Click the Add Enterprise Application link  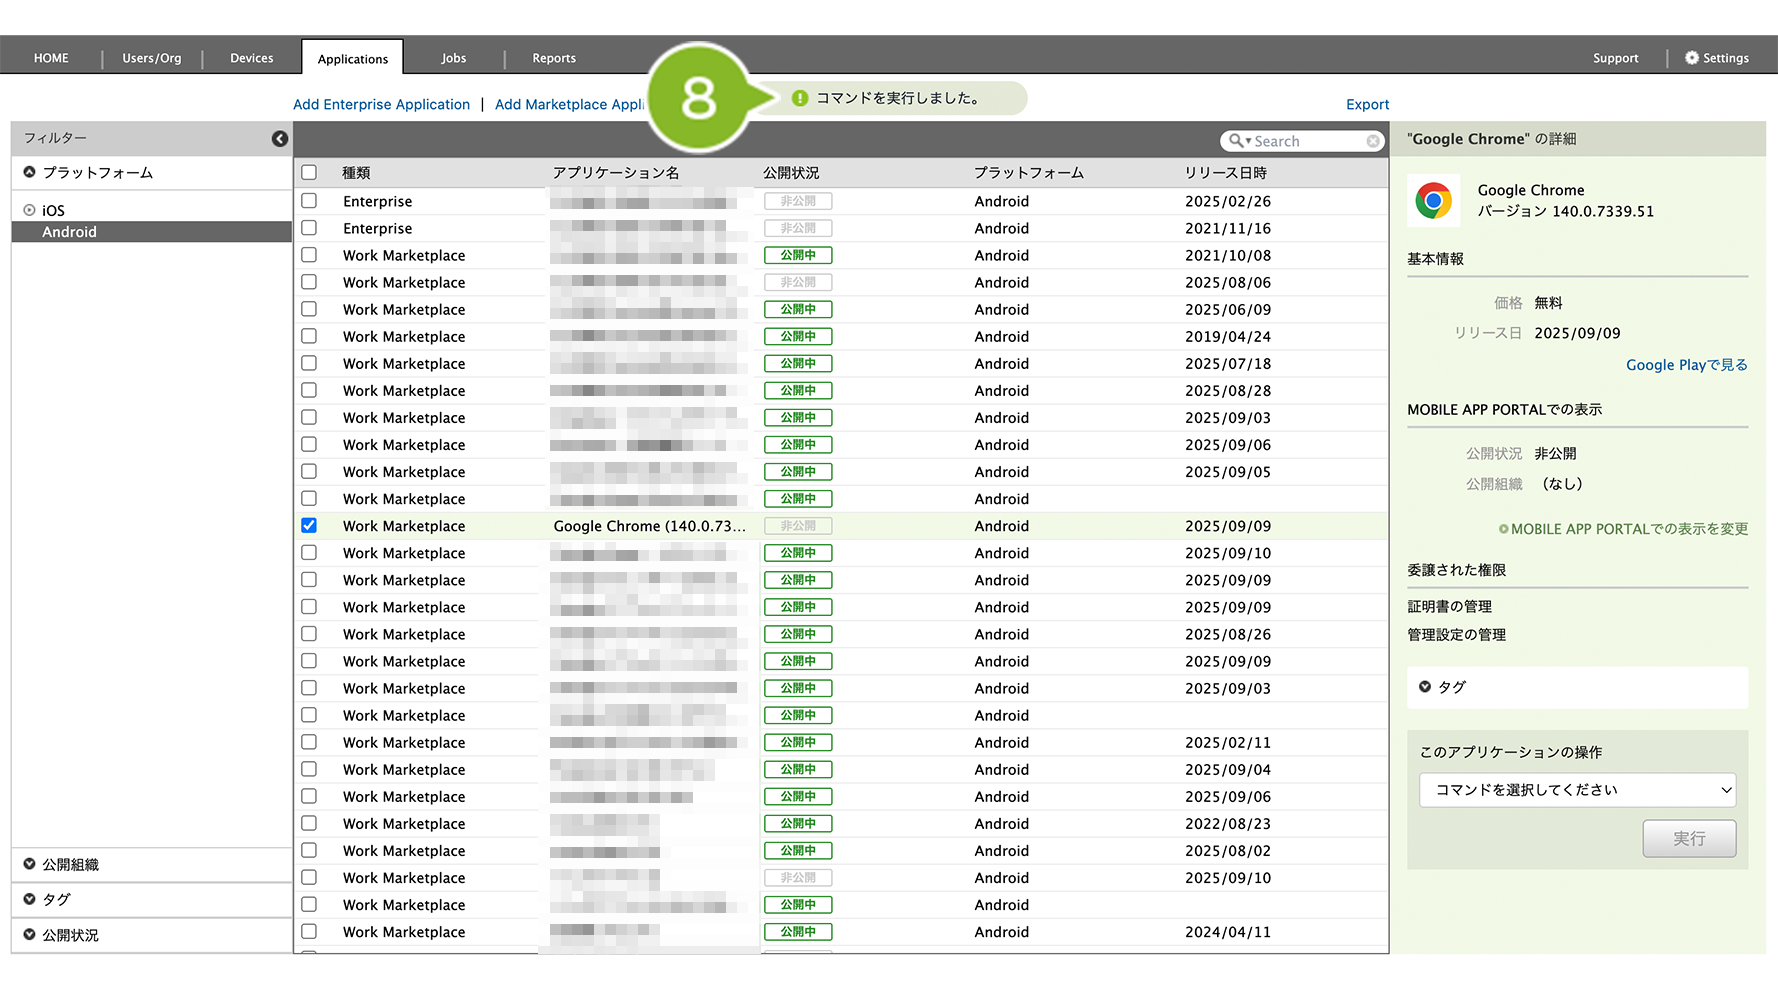(x=381, y=104)
